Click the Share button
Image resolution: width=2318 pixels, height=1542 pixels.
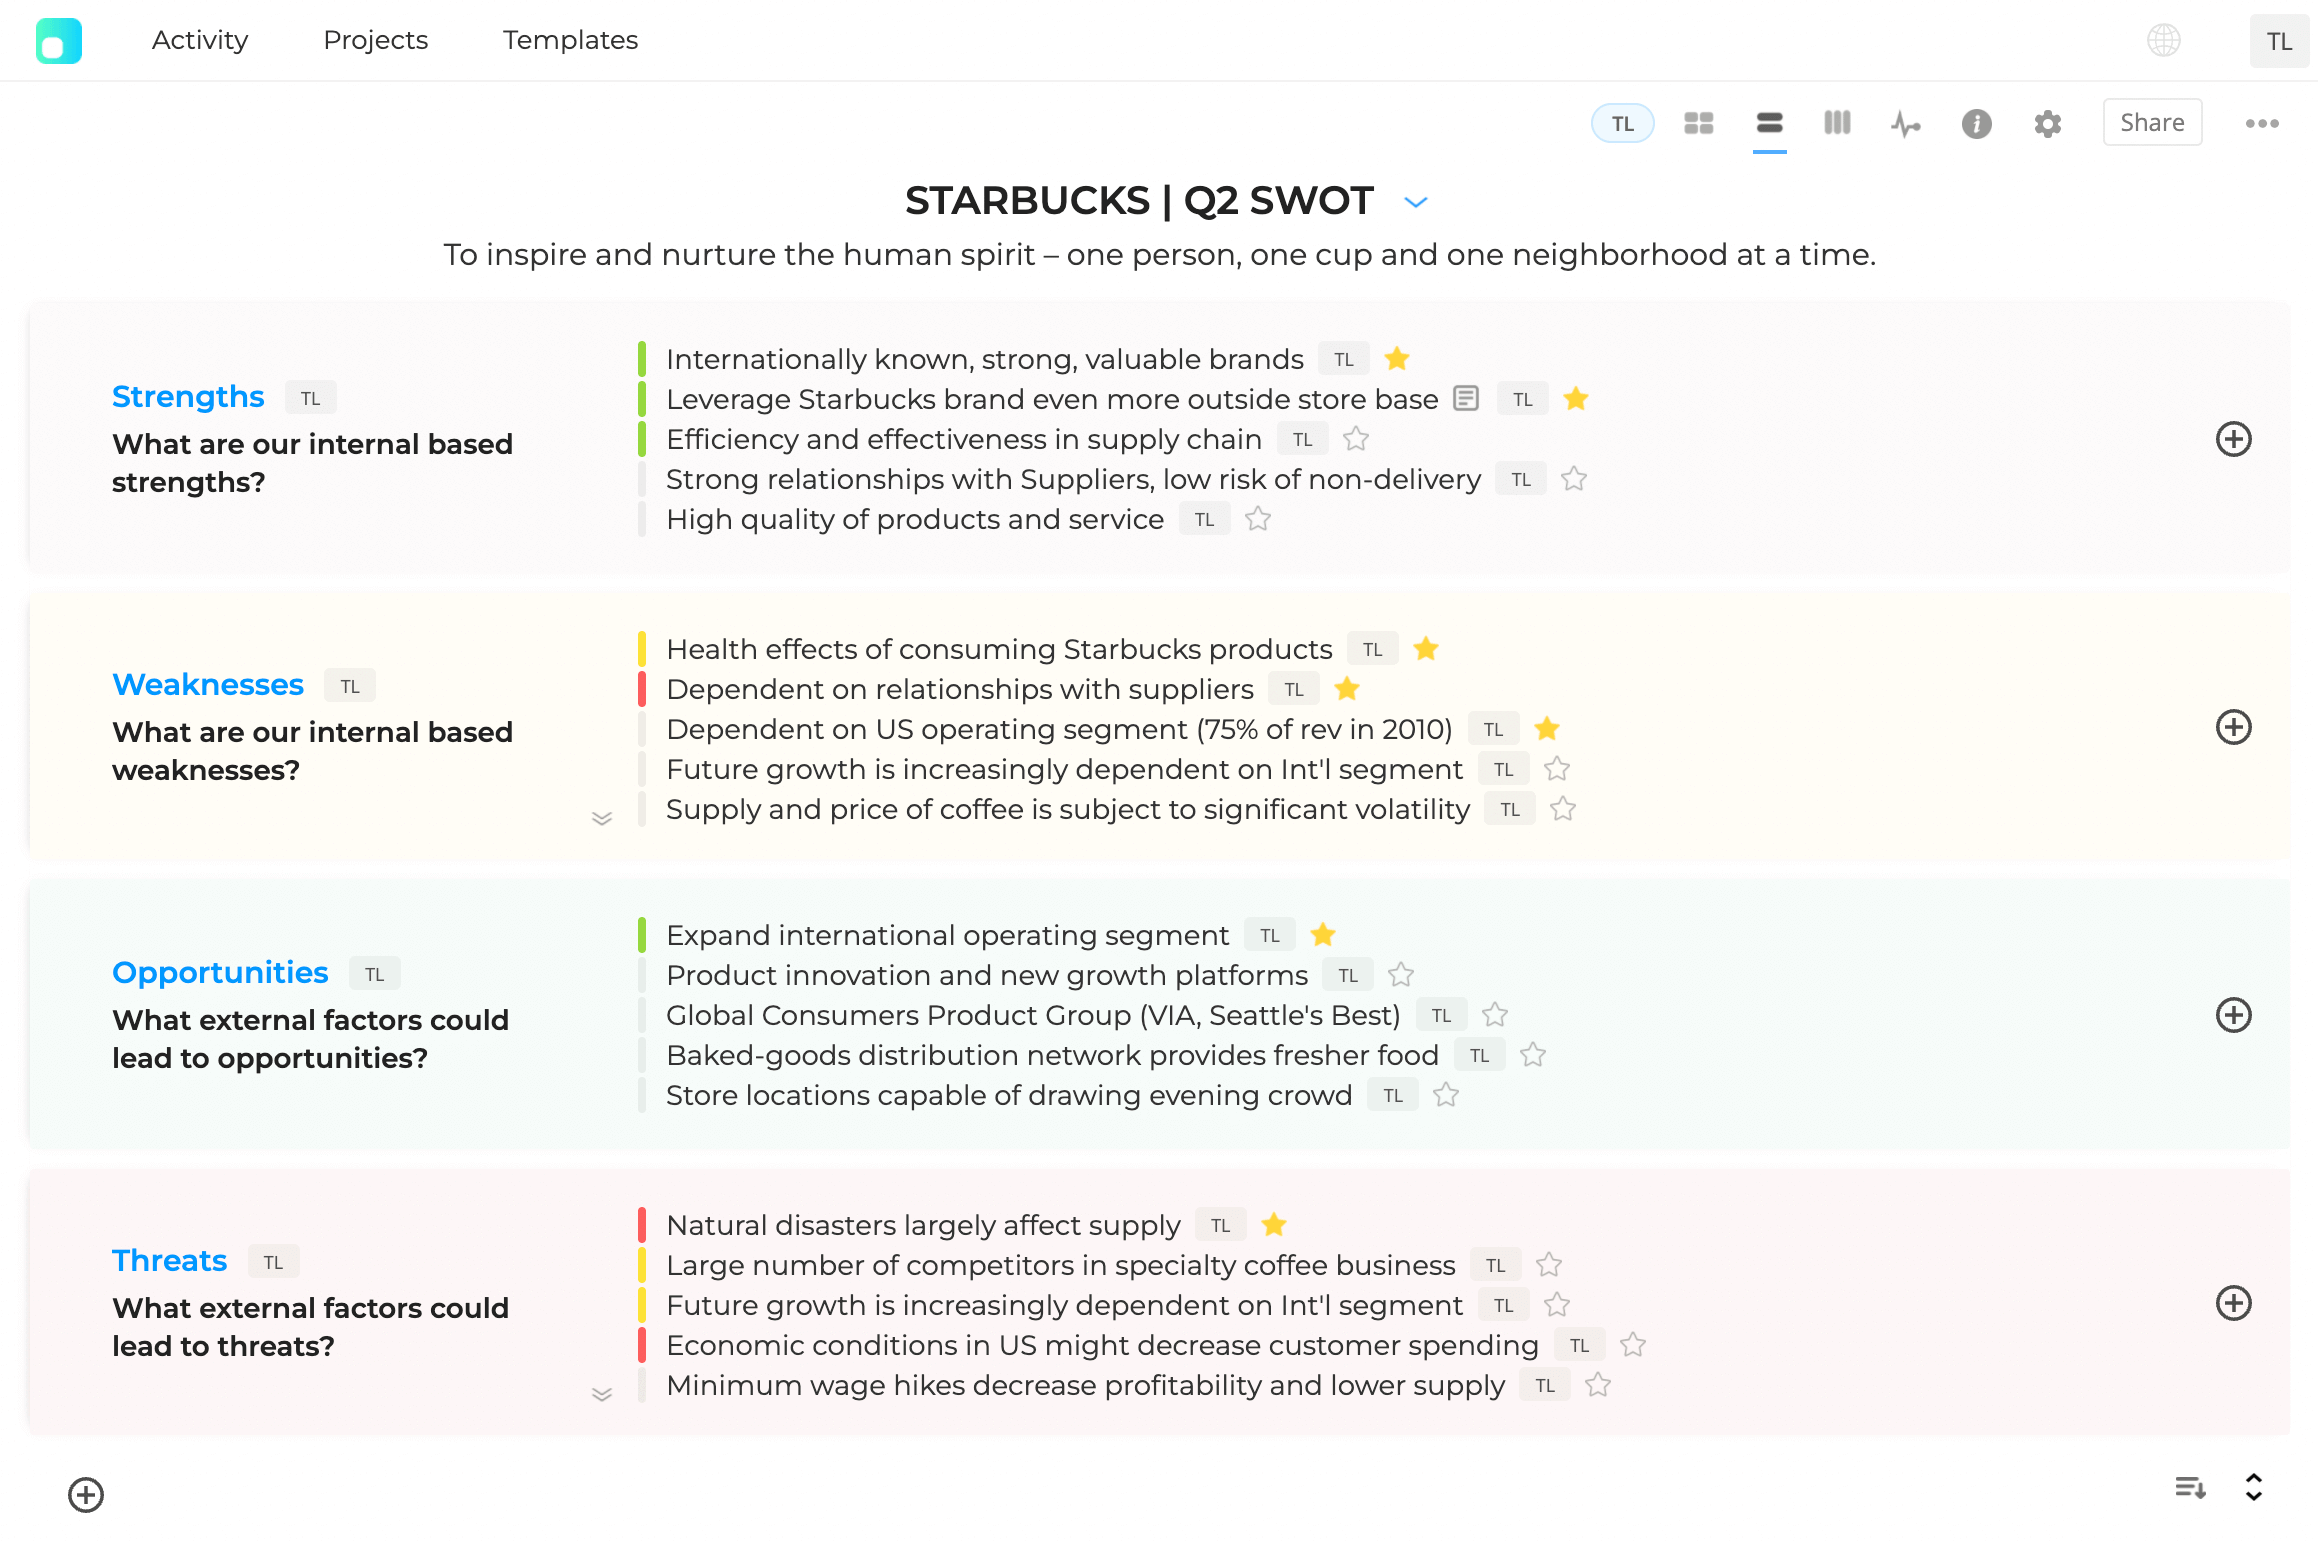click(x=2151, y=122)
